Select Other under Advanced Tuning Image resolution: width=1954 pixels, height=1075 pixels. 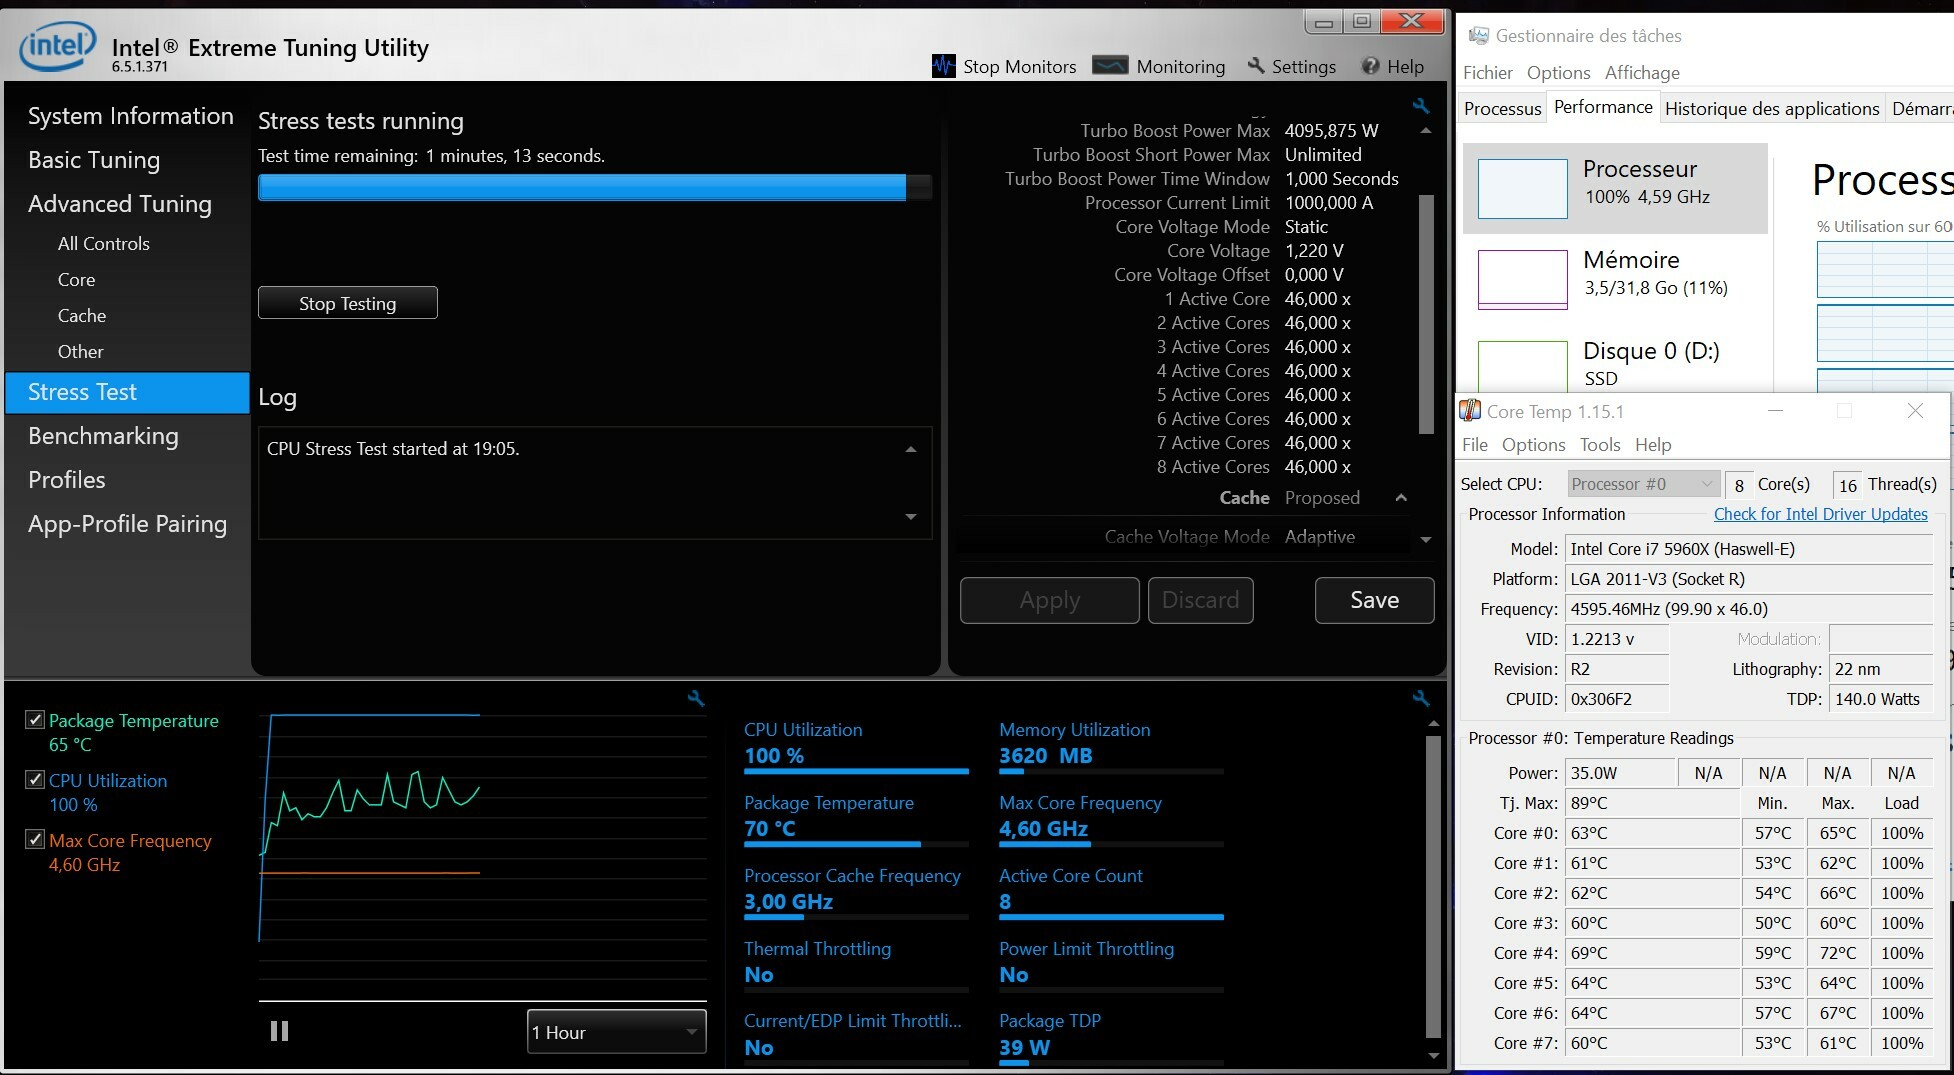click(81, 352)
